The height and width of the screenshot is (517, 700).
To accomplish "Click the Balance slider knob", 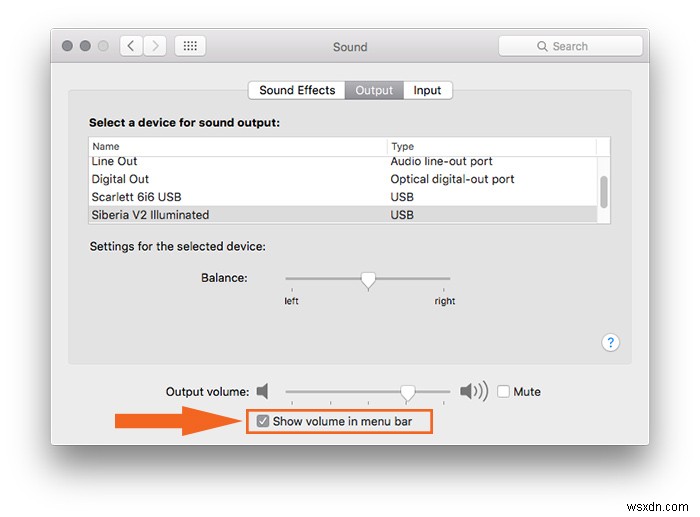I will [x=368, y=281].
